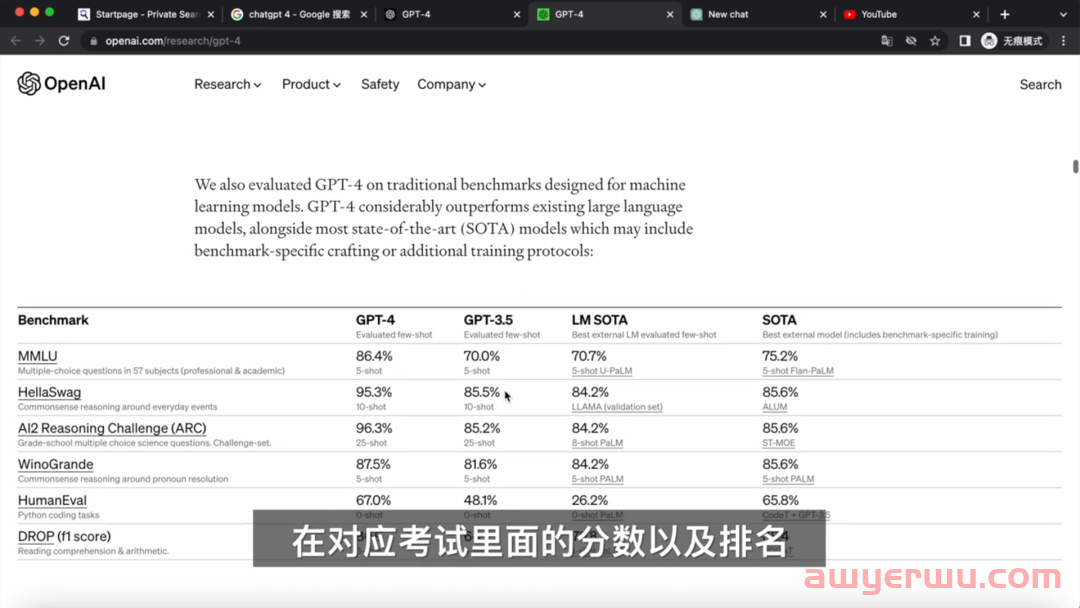Click the GPT-4 column header

(375, 320)
